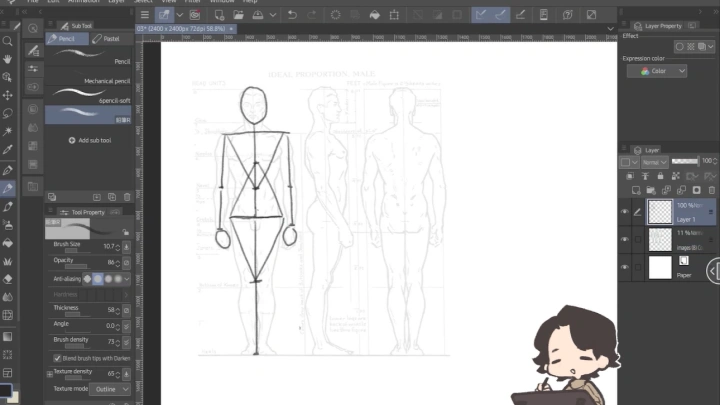720x405 pixels.
Task: Select the Airbrush tool
Action: click(7, 225)
